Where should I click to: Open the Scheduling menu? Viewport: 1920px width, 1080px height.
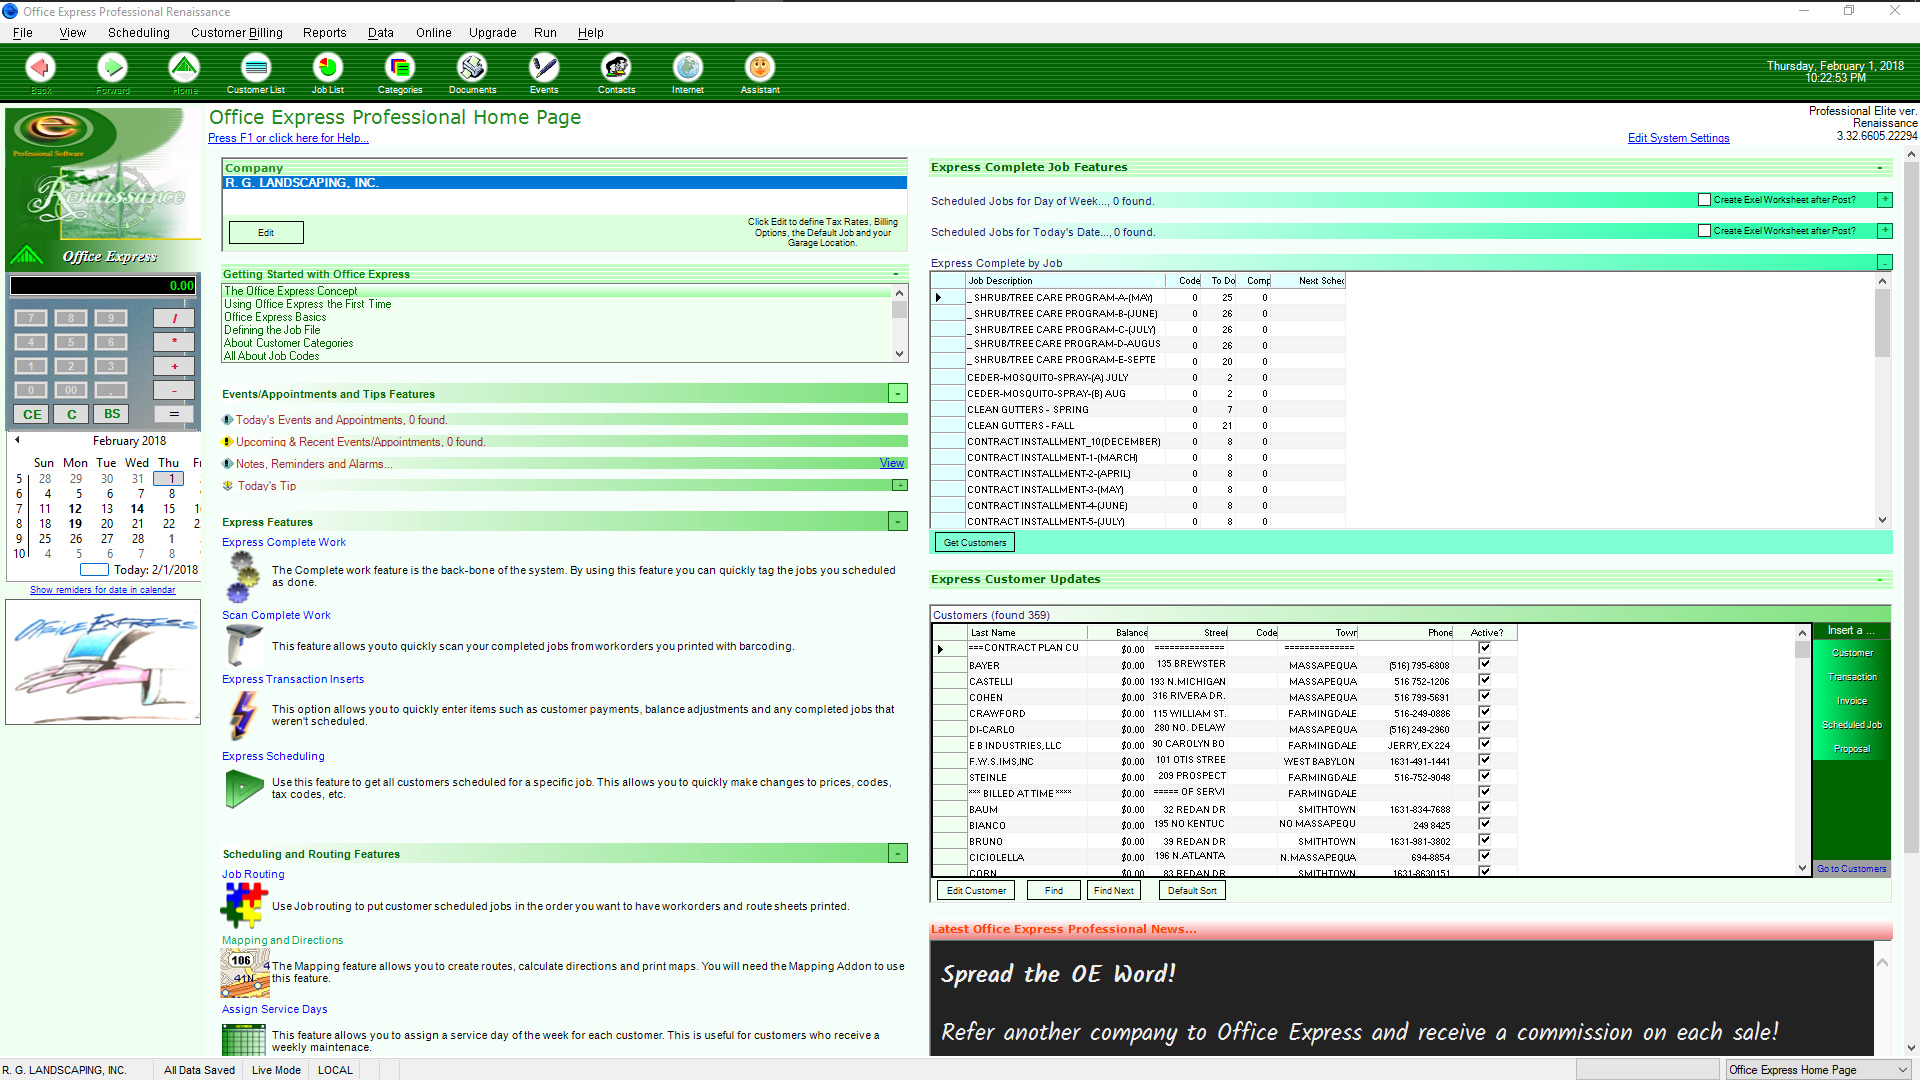tap(139, 33)
